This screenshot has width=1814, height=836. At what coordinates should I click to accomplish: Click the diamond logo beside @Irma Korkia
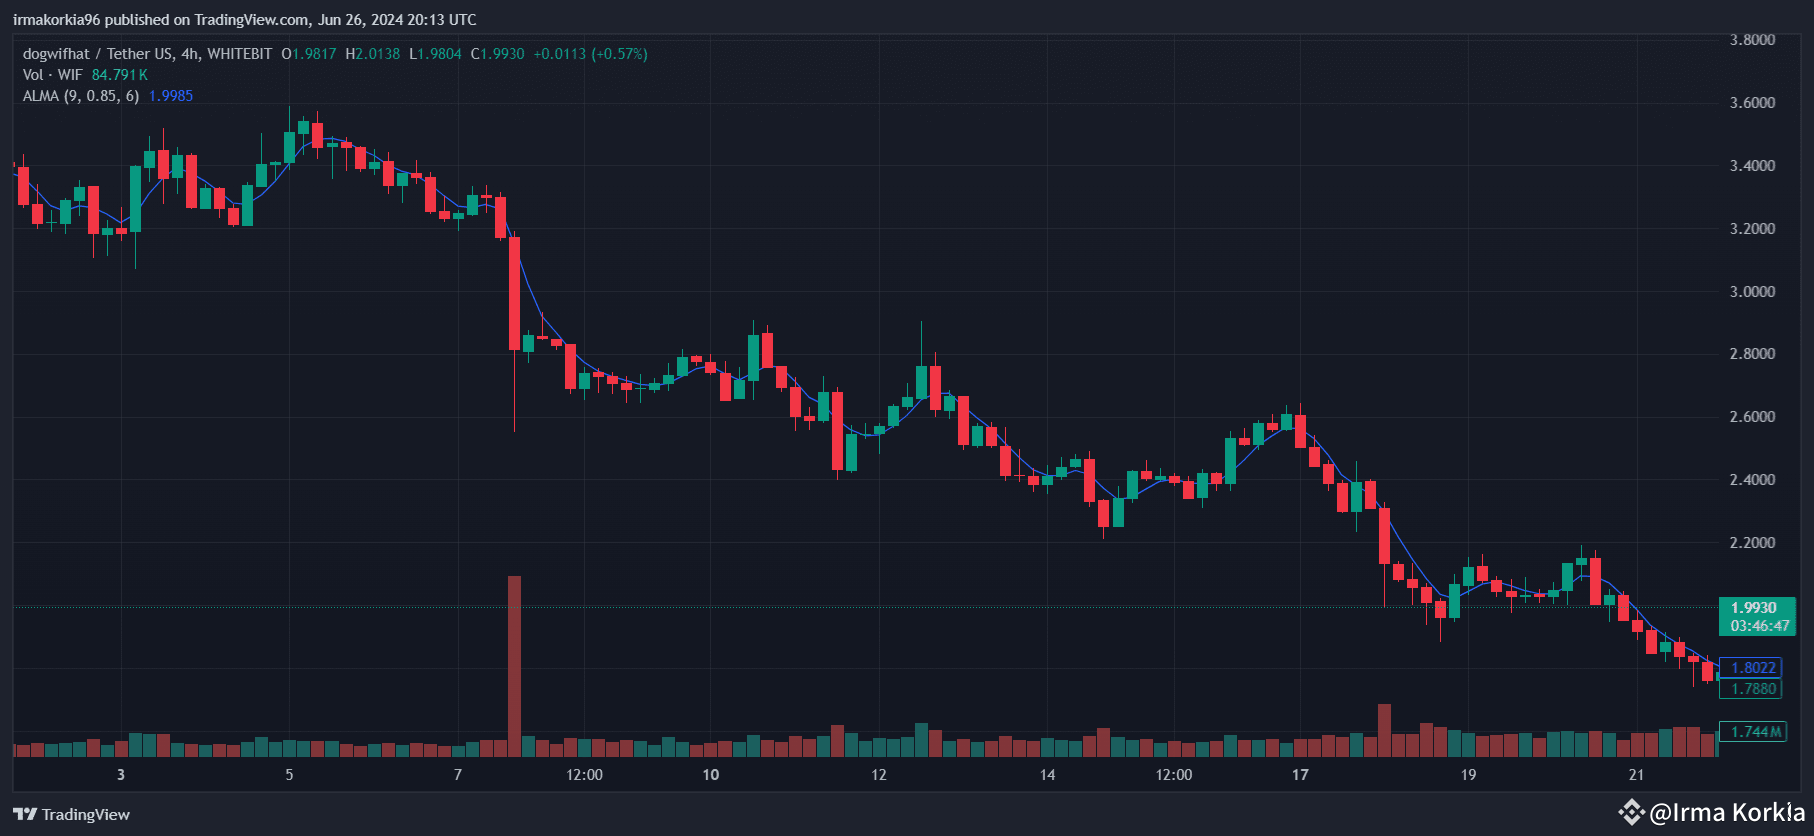click(1631, 812)
